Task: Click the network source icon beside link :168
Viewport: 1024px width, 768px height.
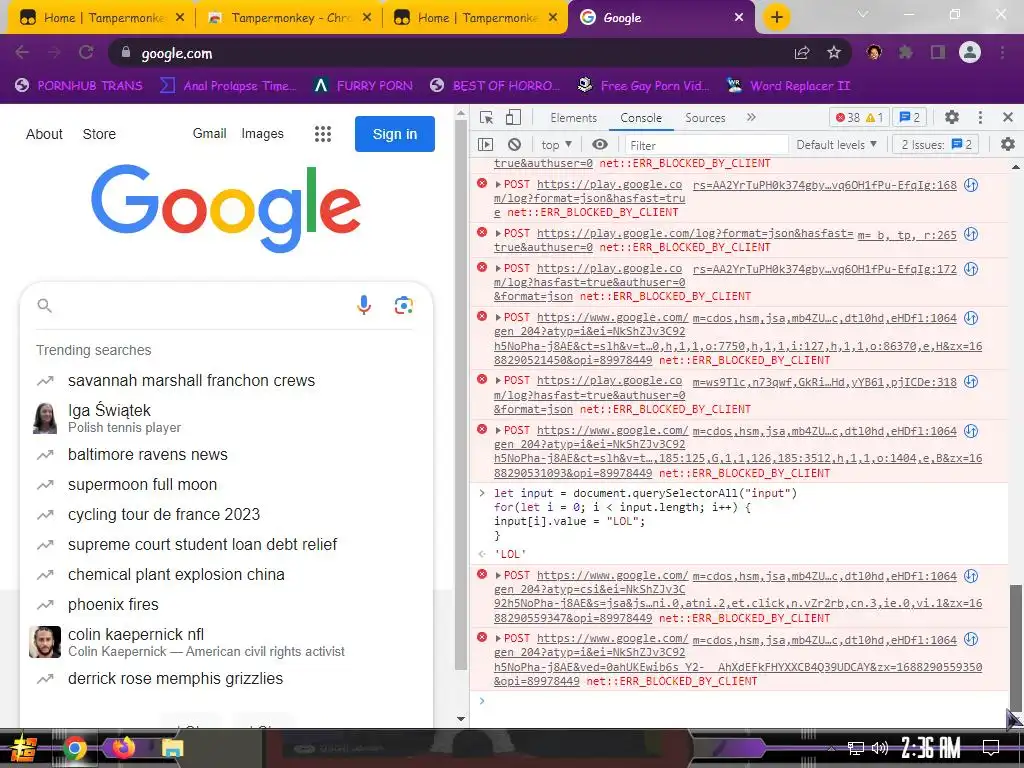Action: (x=971, y=185)
